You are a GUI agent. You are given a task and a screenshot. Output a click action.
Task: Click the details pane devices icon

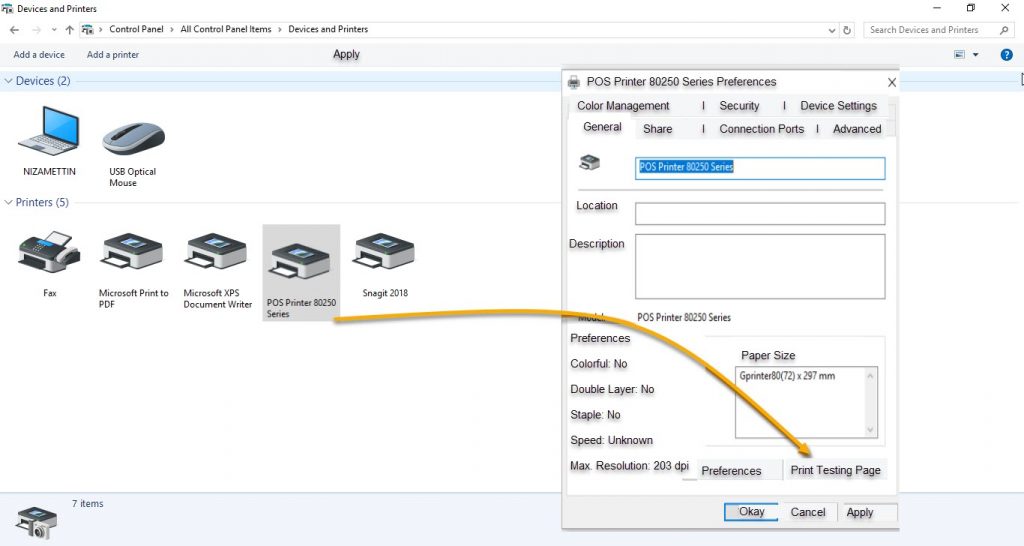(x=37, y=522)
